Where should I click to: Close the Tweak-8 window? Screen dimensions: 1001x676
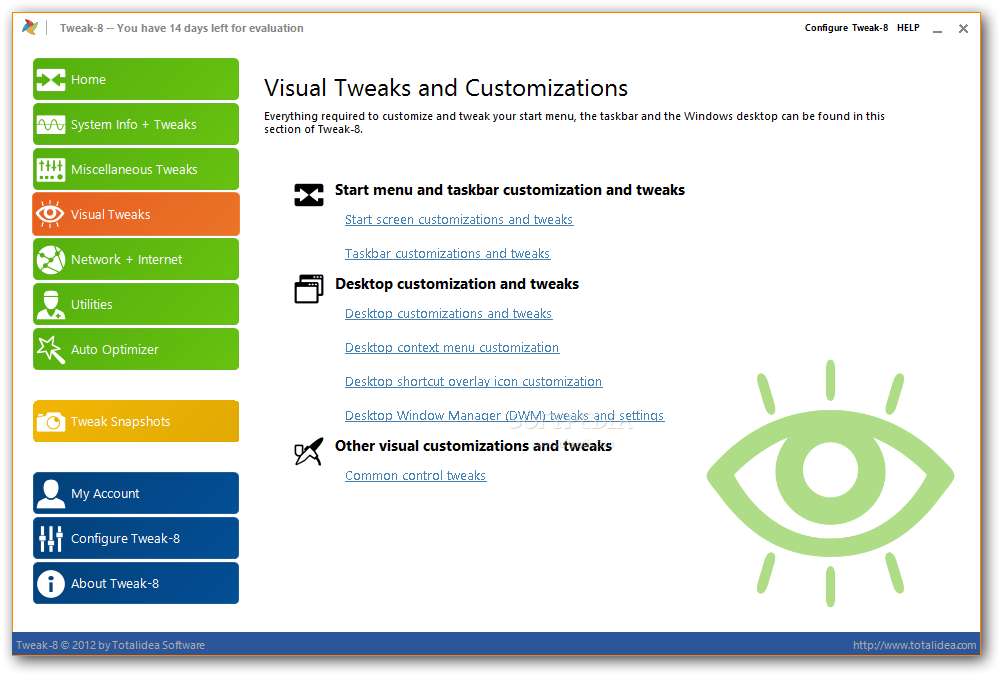(x=963, y=28)
